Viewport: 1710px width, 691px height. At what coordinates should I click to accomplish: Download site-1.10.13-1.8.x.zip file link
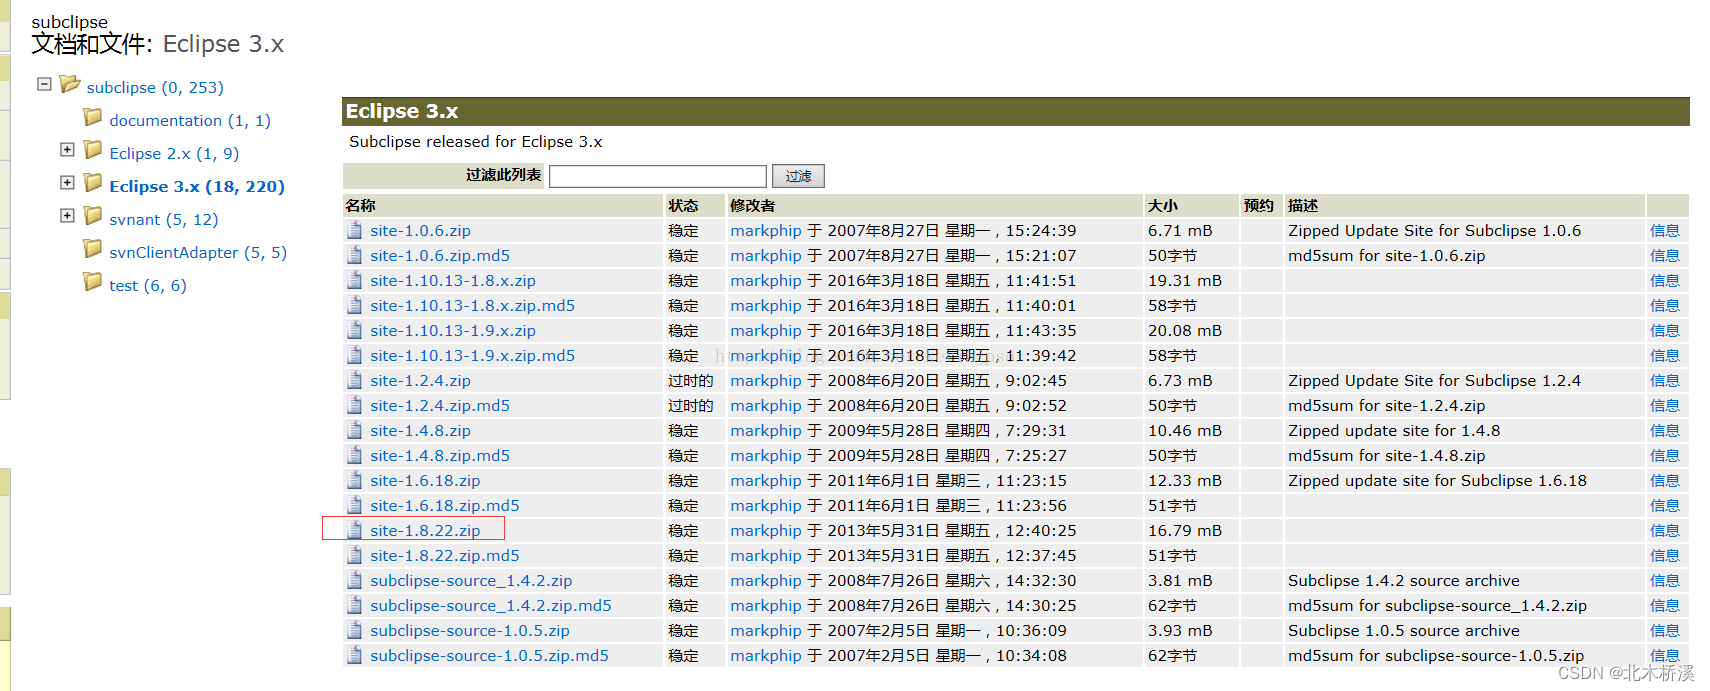453,281
